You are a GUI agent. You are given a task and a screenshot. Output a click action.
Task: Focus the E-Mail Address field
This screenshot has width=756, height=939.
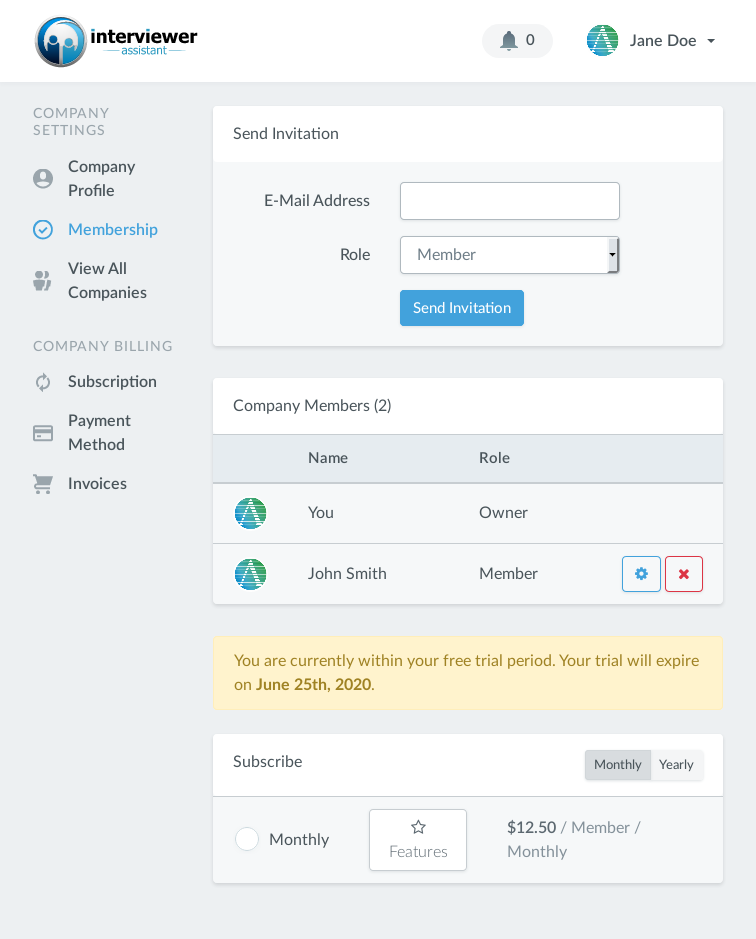[509, 201]
